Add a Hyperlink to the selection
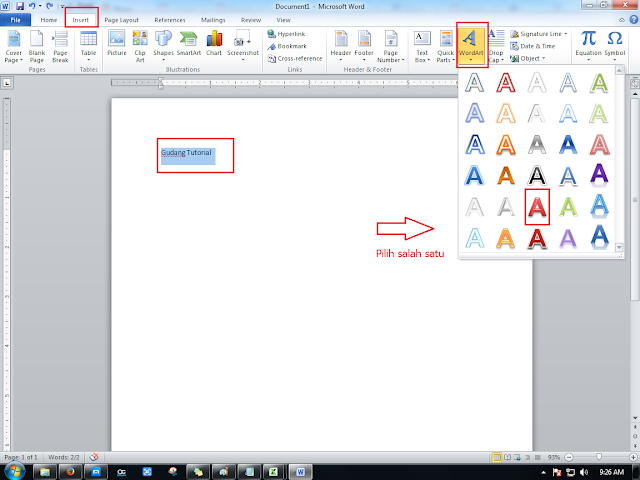The width and height of the screenshot is (640, 480). pyautogui.click(x=286, y=34)
